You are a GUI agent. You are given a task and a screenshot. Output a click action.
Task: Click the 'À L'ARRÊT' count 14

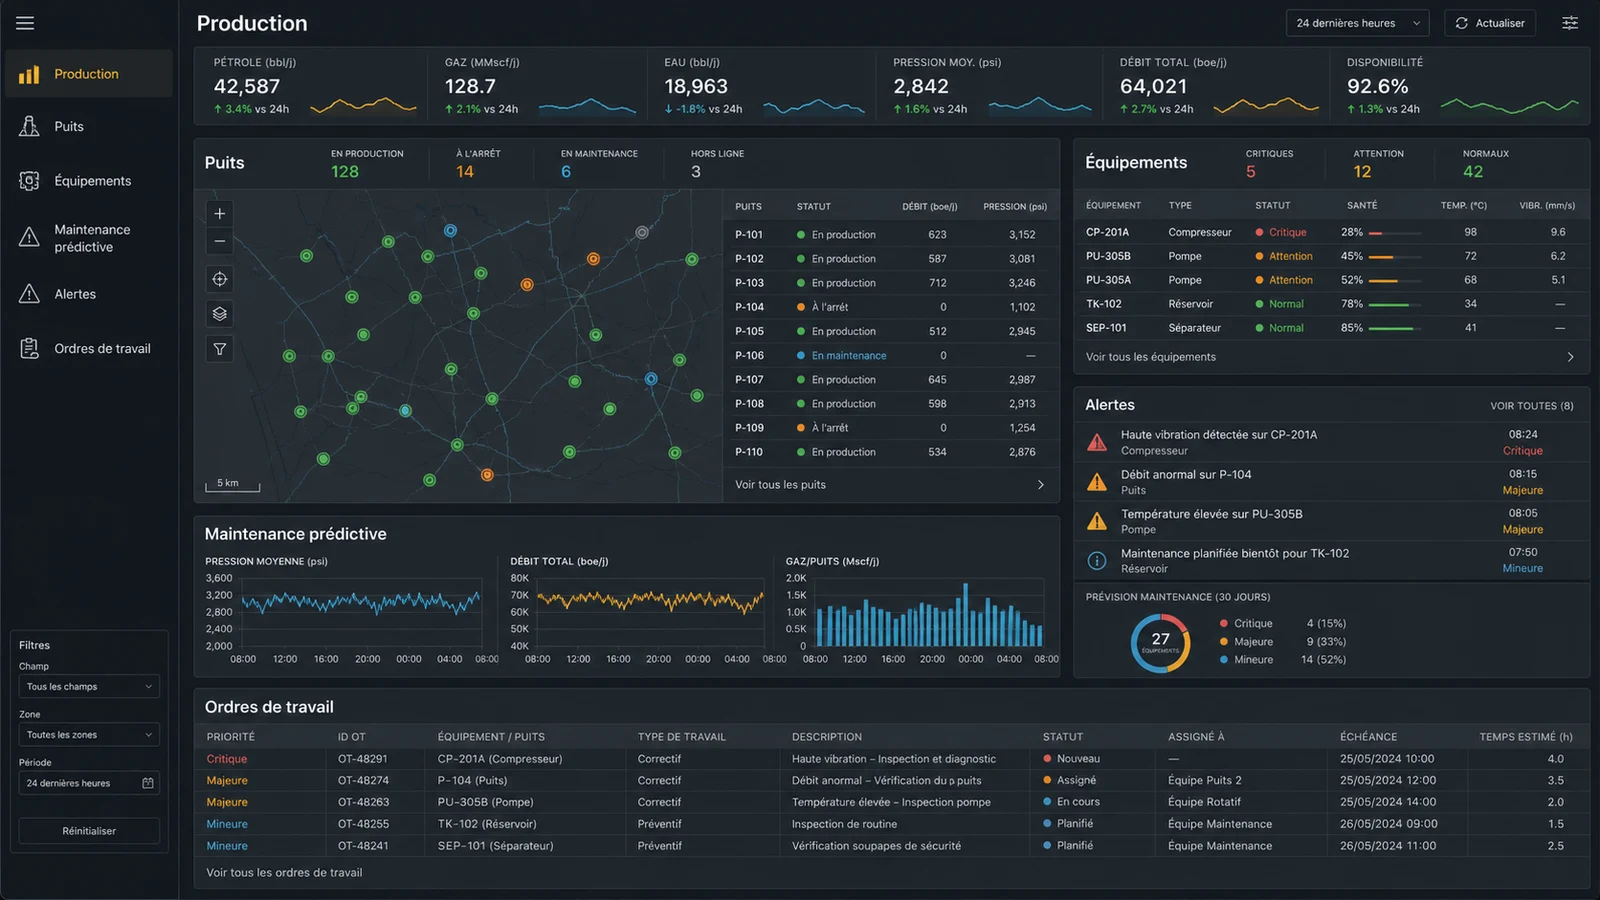(465, 172)
